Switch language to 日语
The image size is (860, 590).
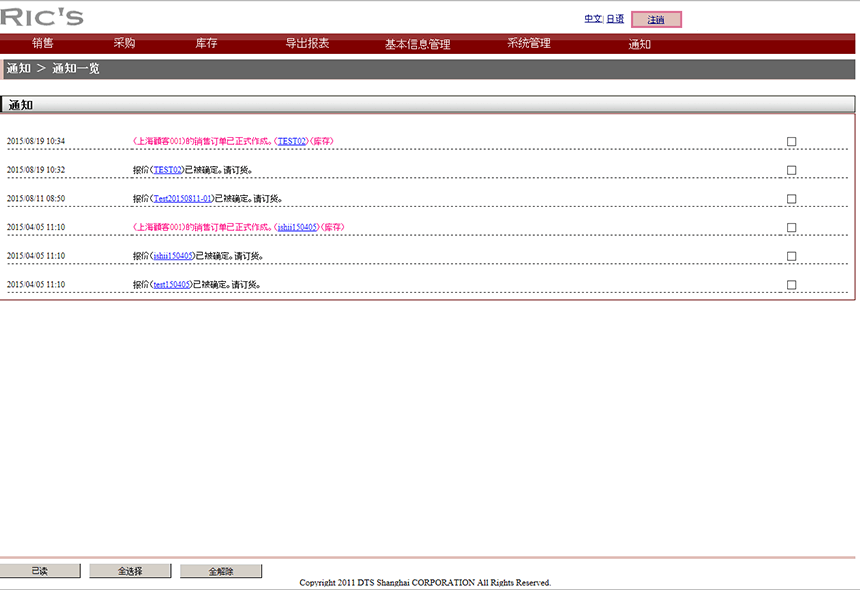point(615,19)
